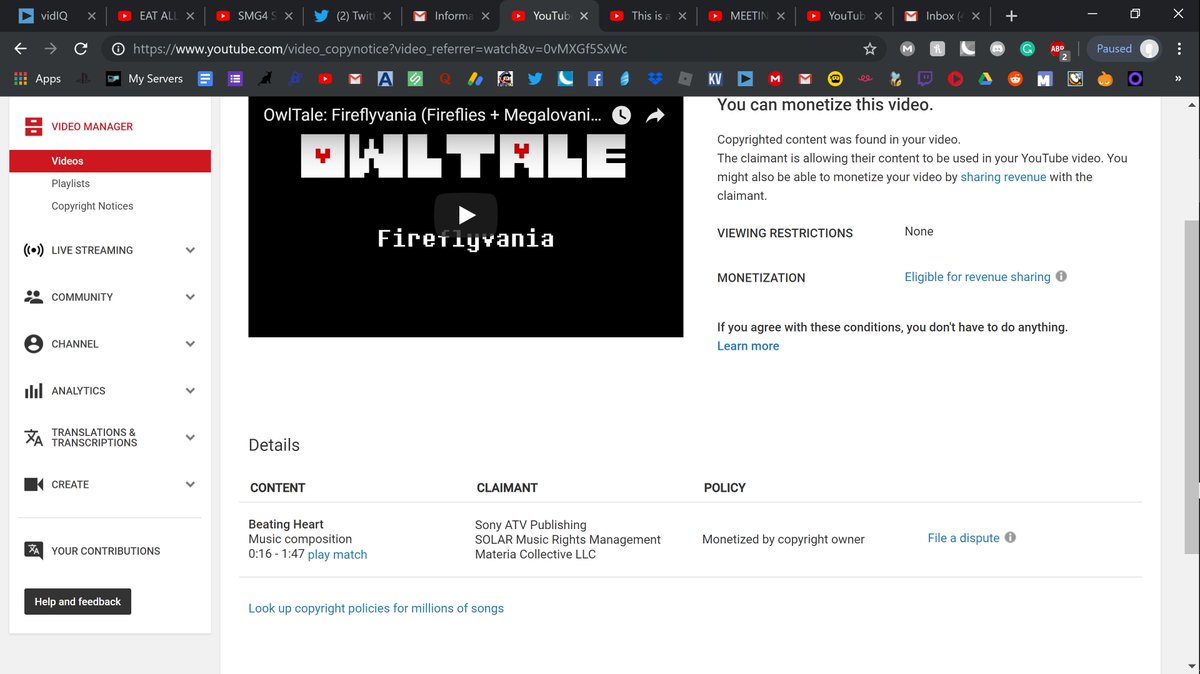Click play match link
Image resolution: width=1200 pixels, height=674 pixels.
tap(337, 554)
